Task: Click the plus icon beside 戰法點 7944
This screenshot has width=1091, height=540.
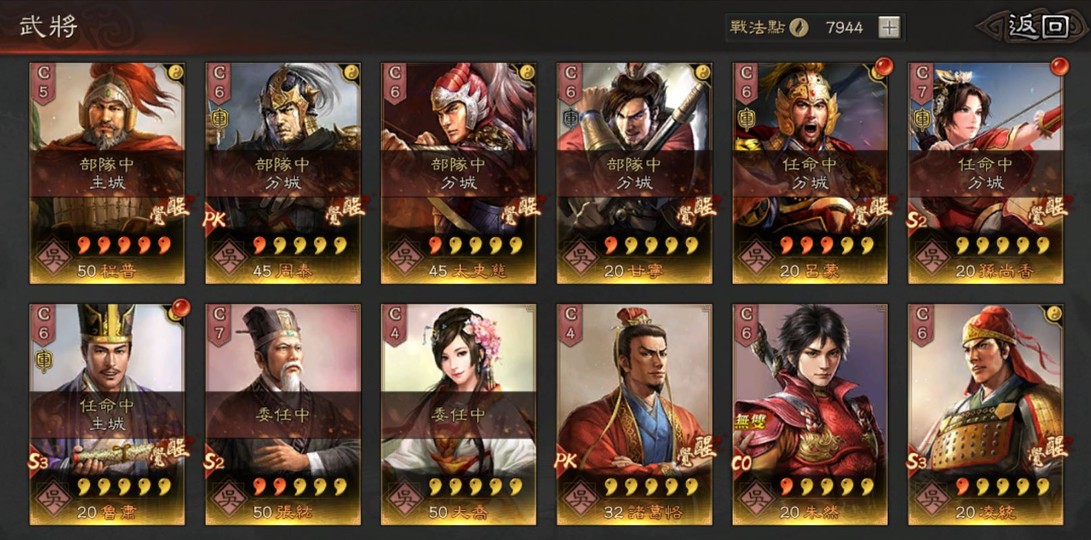Action: click(889, 28)
